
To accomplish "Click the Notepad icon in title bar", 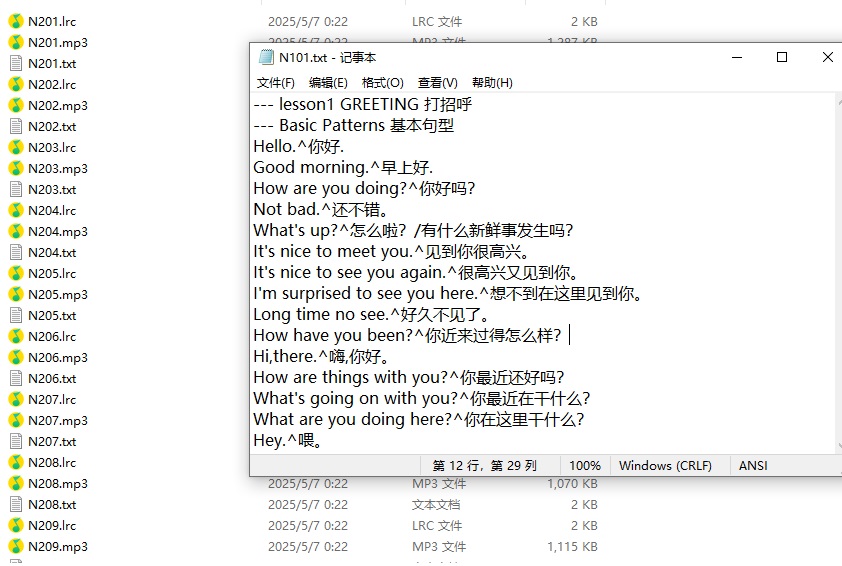I will click(x=266, y=58).
